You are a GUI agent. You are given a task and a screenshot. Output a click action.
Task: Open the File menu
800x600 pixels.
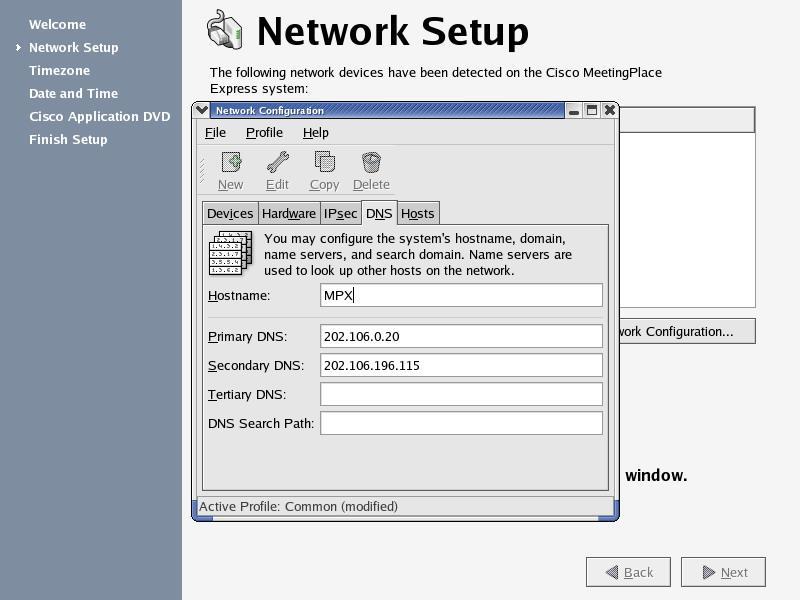(215, 133)
